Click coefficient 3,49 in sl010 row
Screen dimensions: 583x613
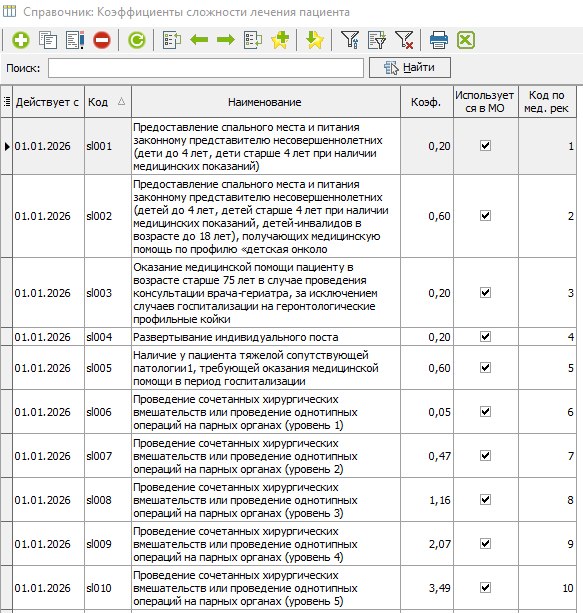[427, 588]
